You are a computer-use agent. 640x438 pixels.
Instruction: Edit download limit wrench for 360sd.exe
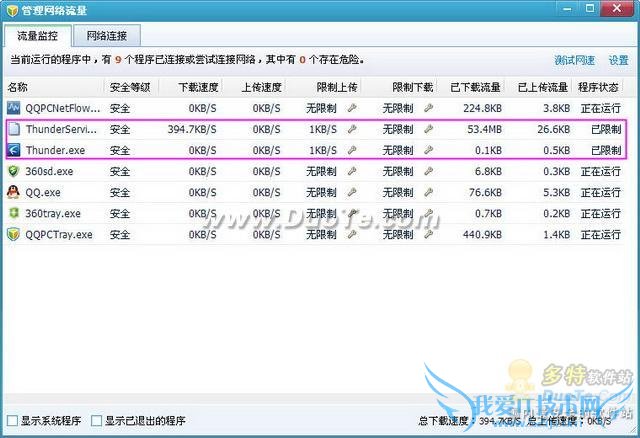click(x=428, y=171)
